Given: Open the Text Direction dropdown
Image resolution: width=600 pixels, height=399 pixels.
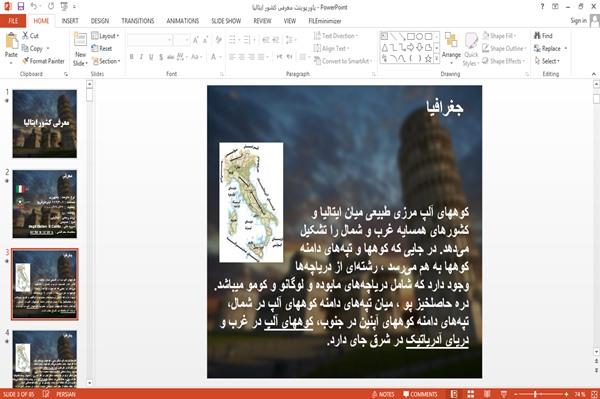Looking at the screenshot, I should pos(336,36).
